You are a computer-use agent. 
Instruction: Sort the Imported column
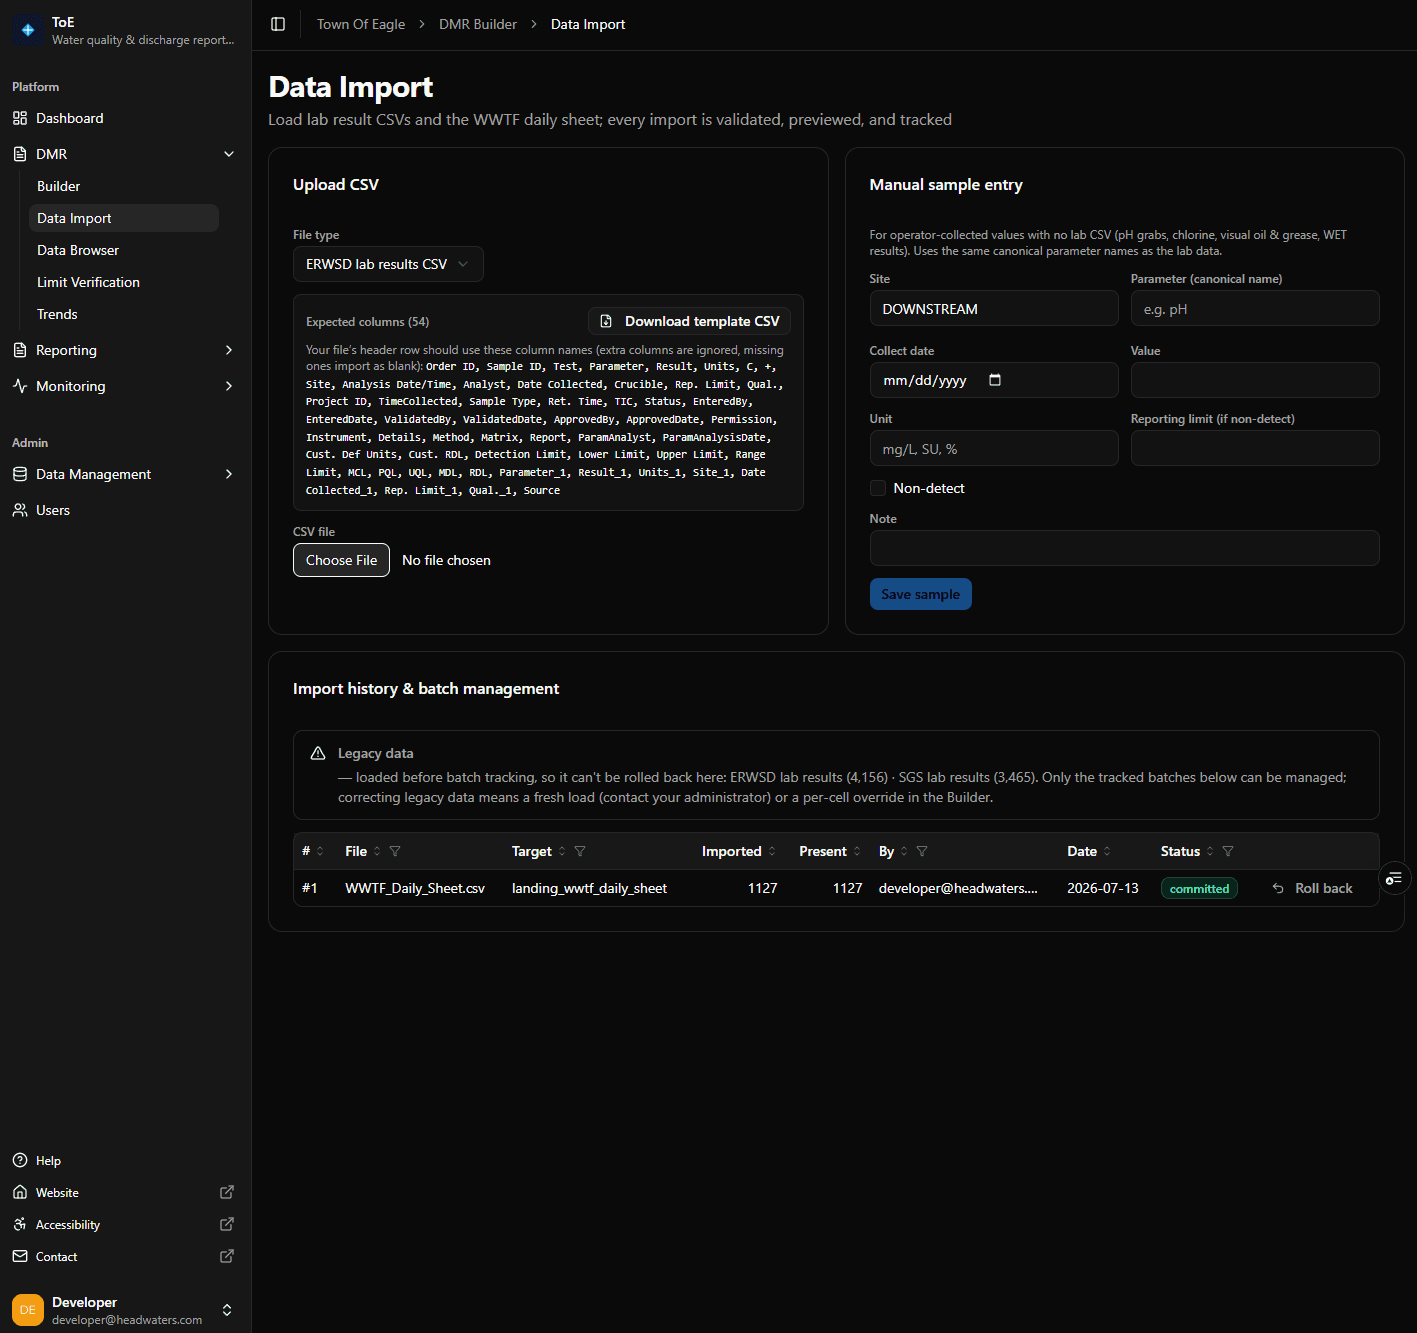[x=772, y=851]
